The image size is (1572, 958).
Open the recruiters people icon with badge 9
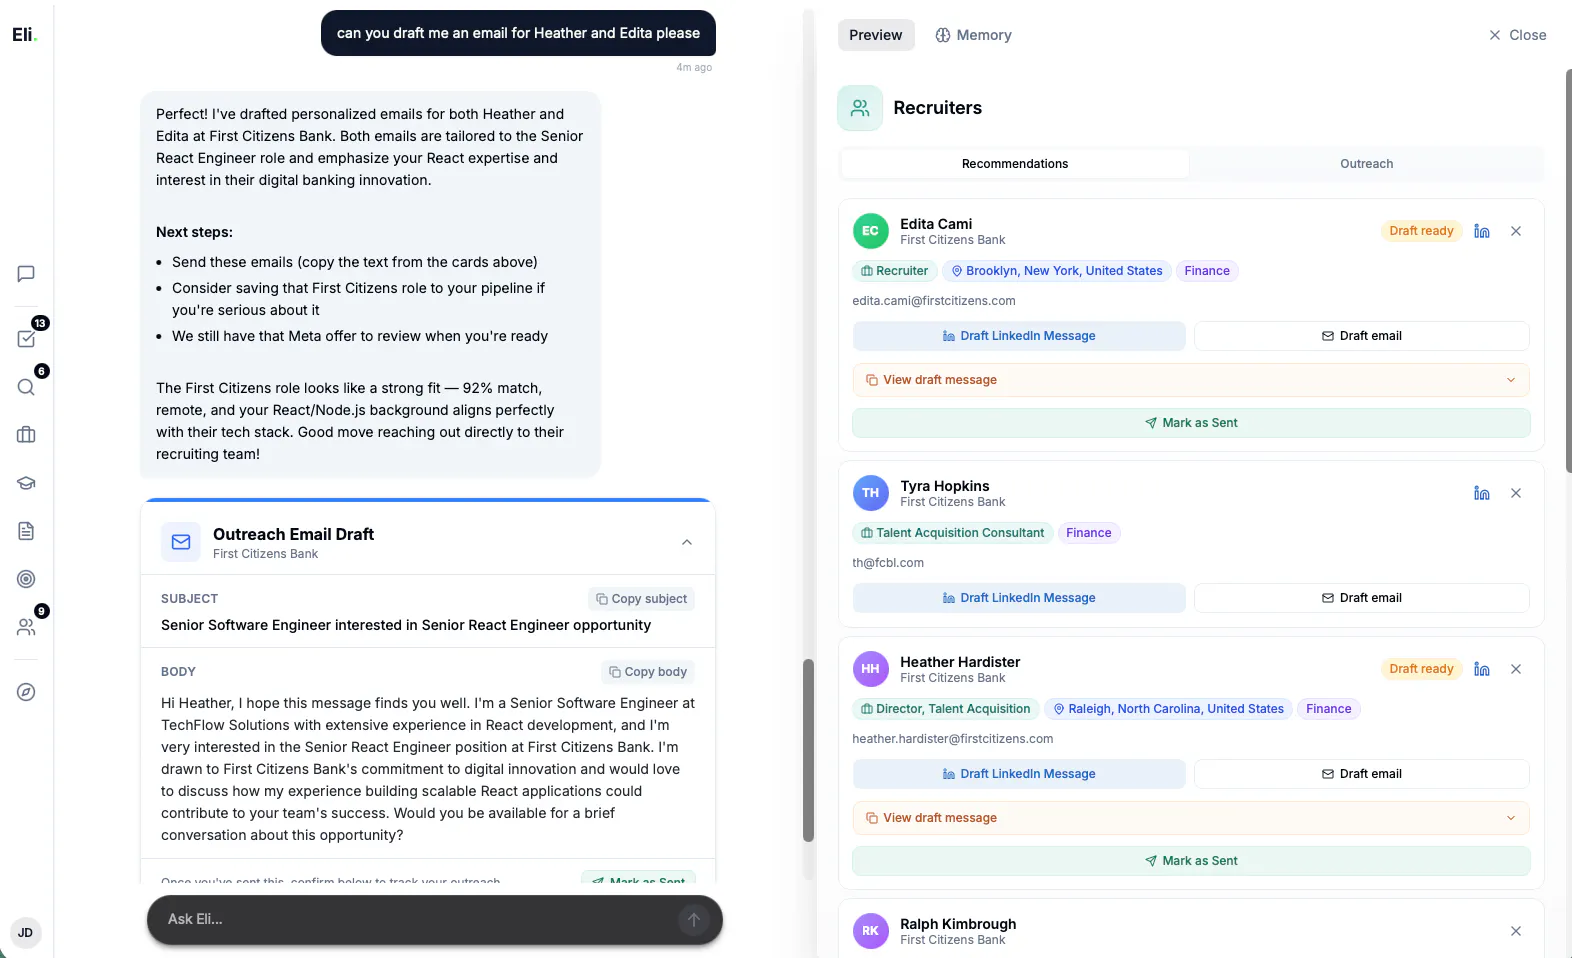coord(26,627)
